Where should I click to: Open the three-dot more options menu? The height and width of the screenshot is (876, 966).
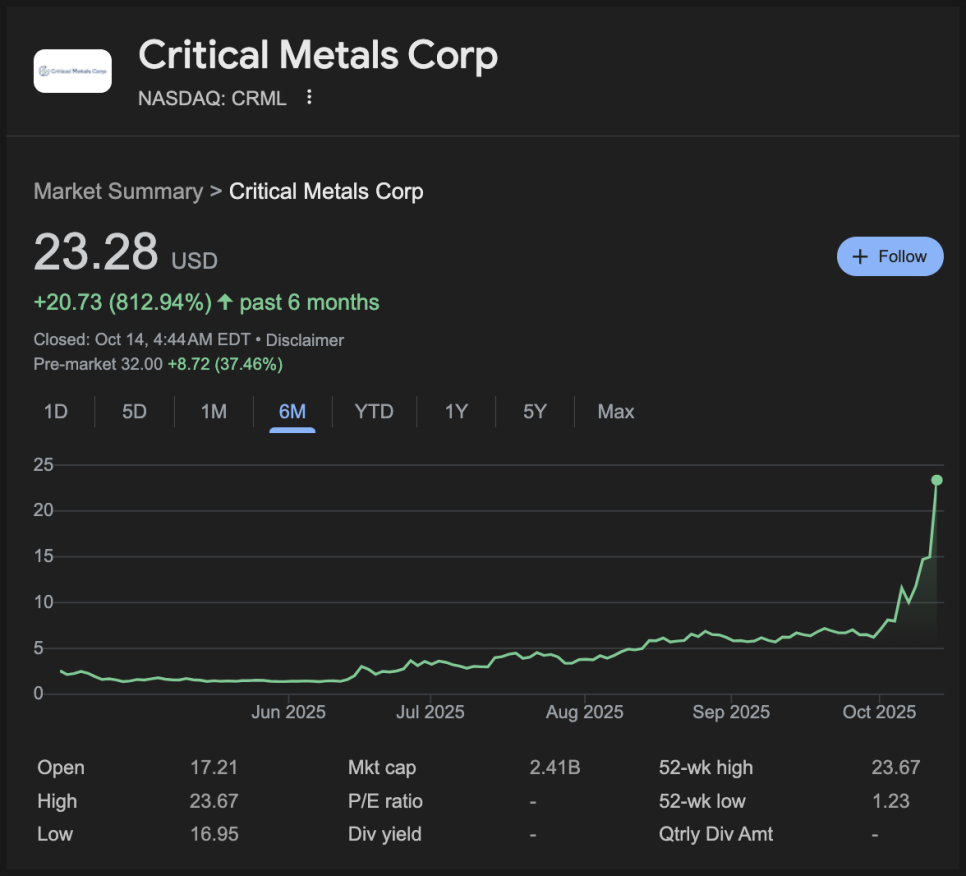click(x=309, y=97)
